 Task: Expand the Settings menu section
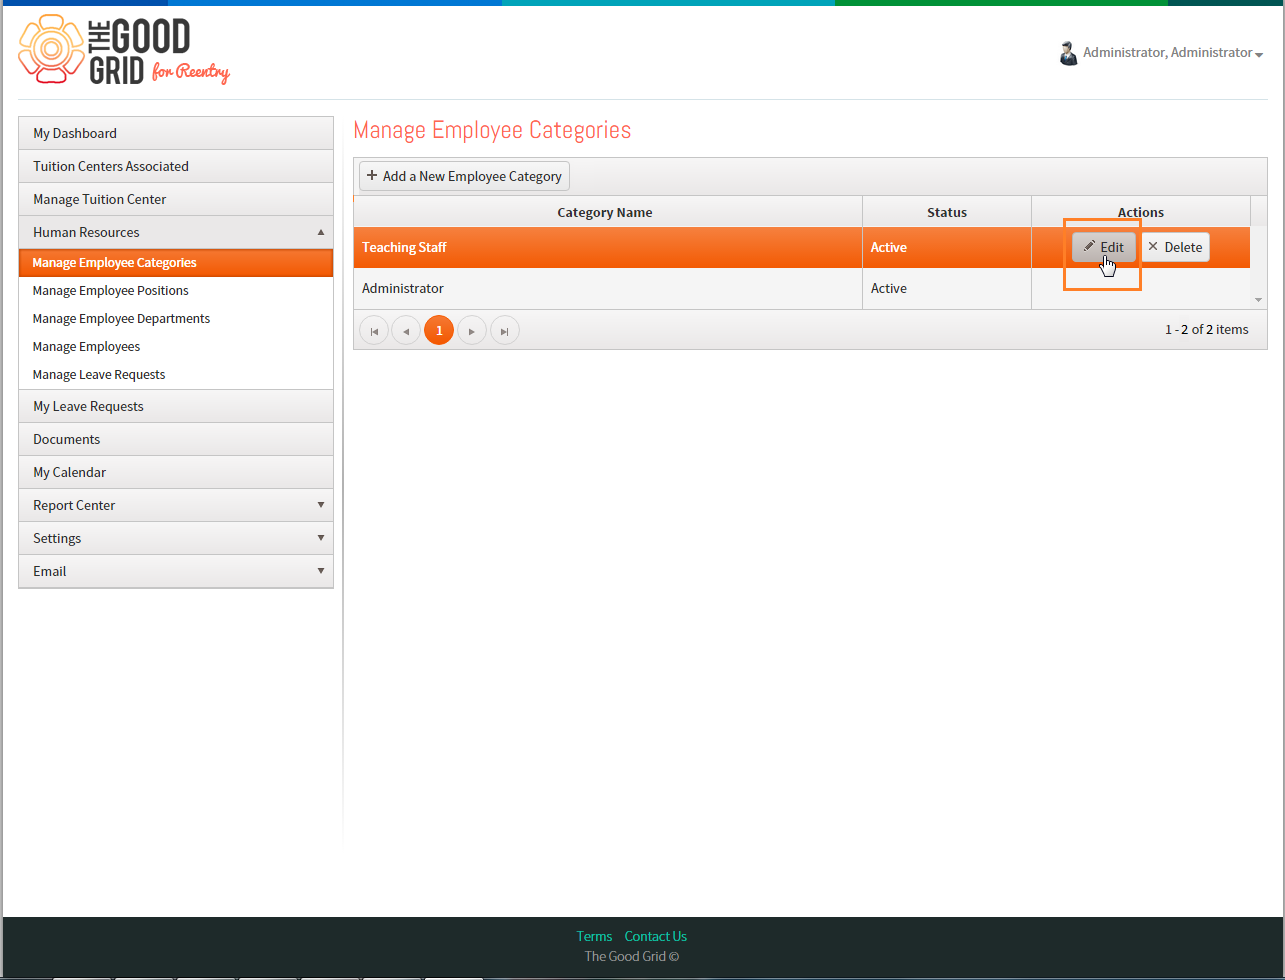click(x=176, y=538)
